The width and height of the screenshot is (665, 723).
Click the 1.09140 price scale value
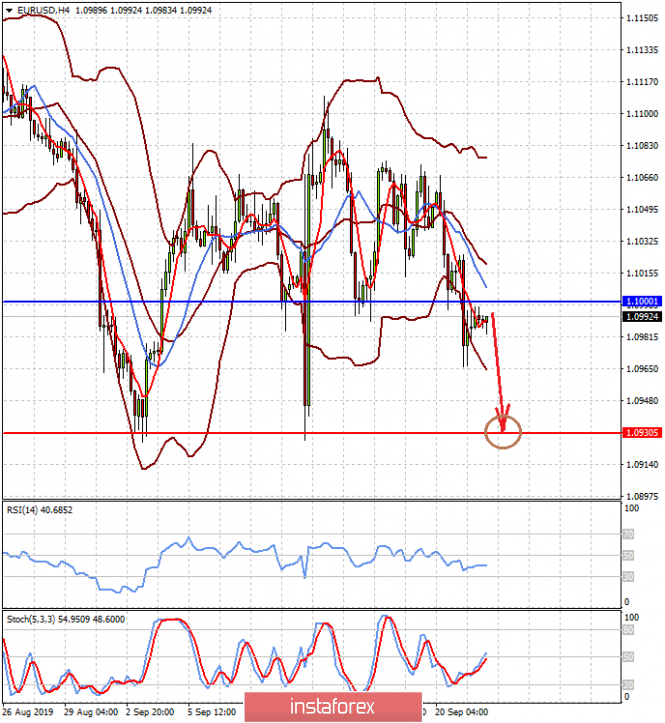point(642,464)
